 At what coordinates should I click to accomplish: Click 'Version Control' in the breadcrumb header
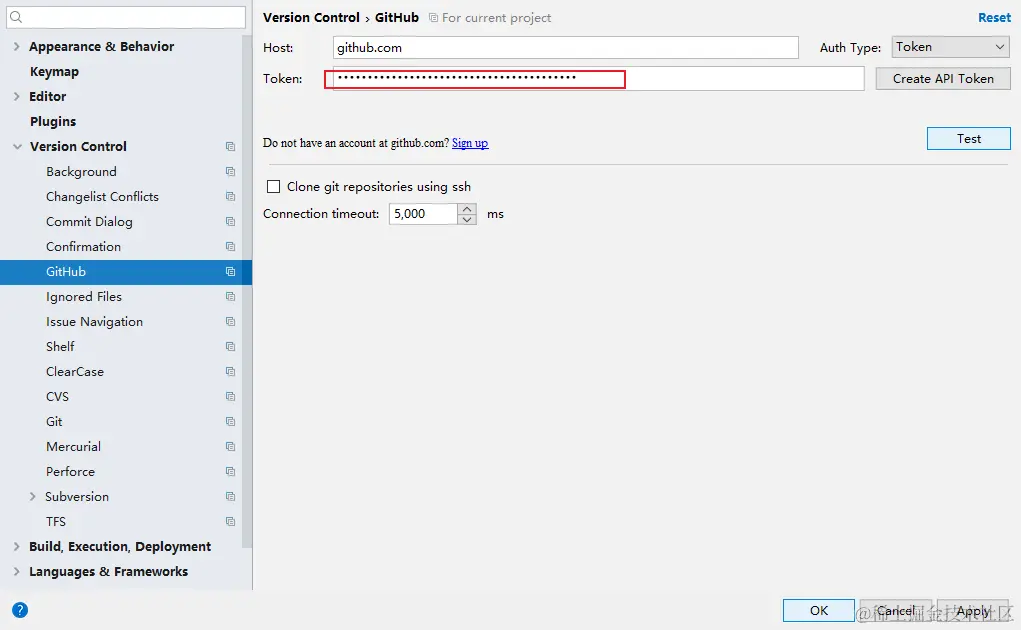click(x=311, y=18)
